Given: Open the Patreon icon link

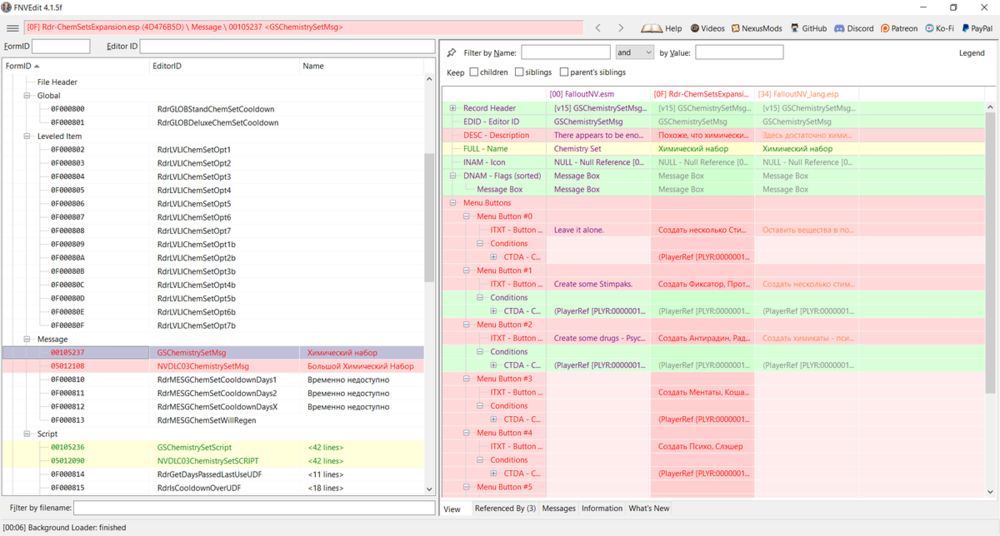Looking at the screenshot, I should coord(885,28).
